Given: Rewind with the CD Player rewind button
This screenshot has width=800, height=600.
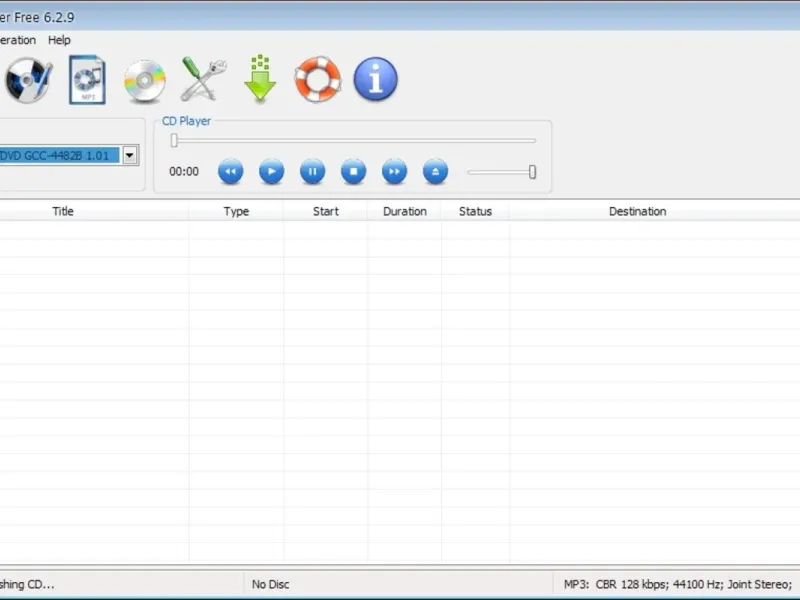Looking at the screenshot, I should coord(231,171).
